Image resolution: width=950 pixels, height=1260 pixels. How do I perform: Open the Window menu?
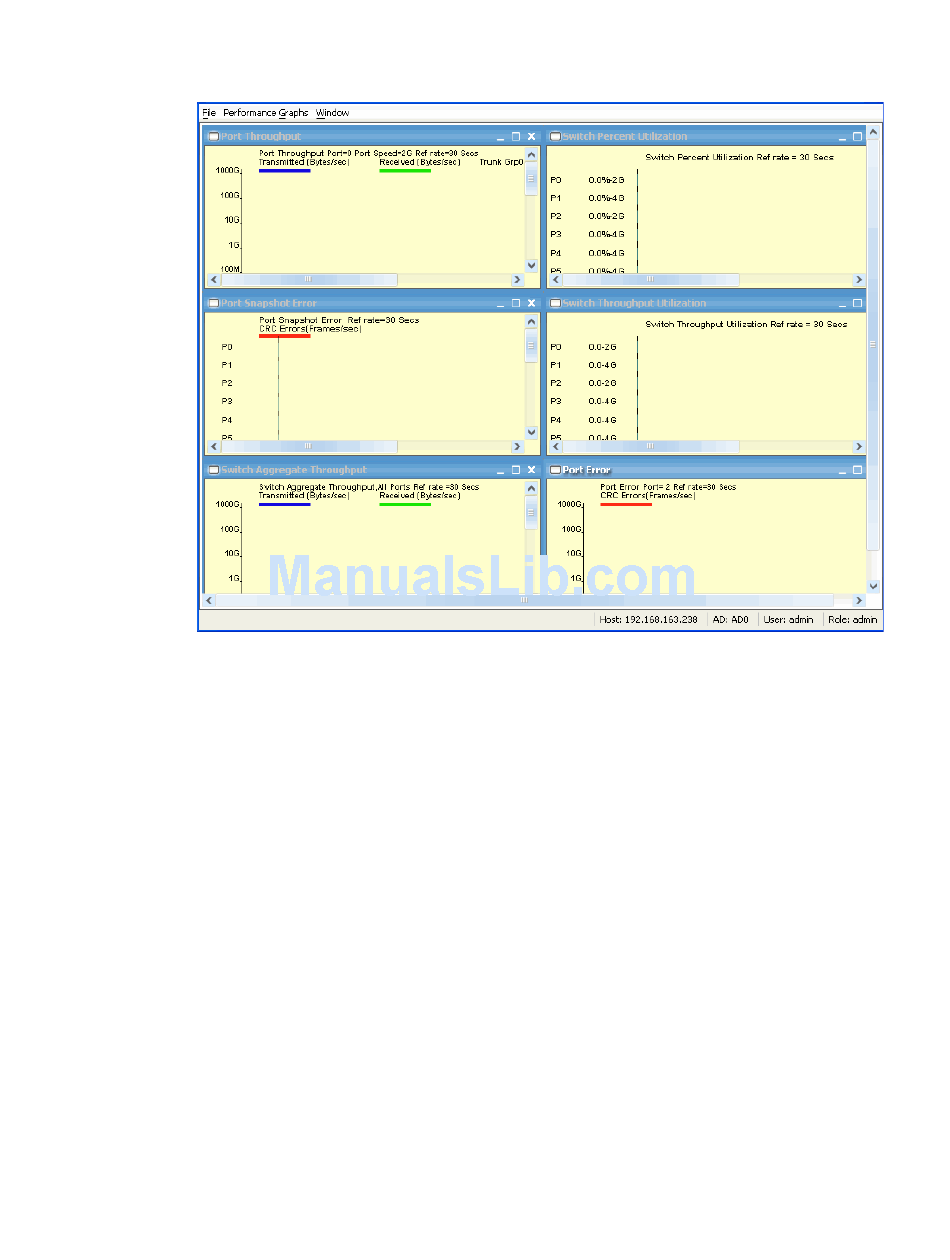(332, 113)
